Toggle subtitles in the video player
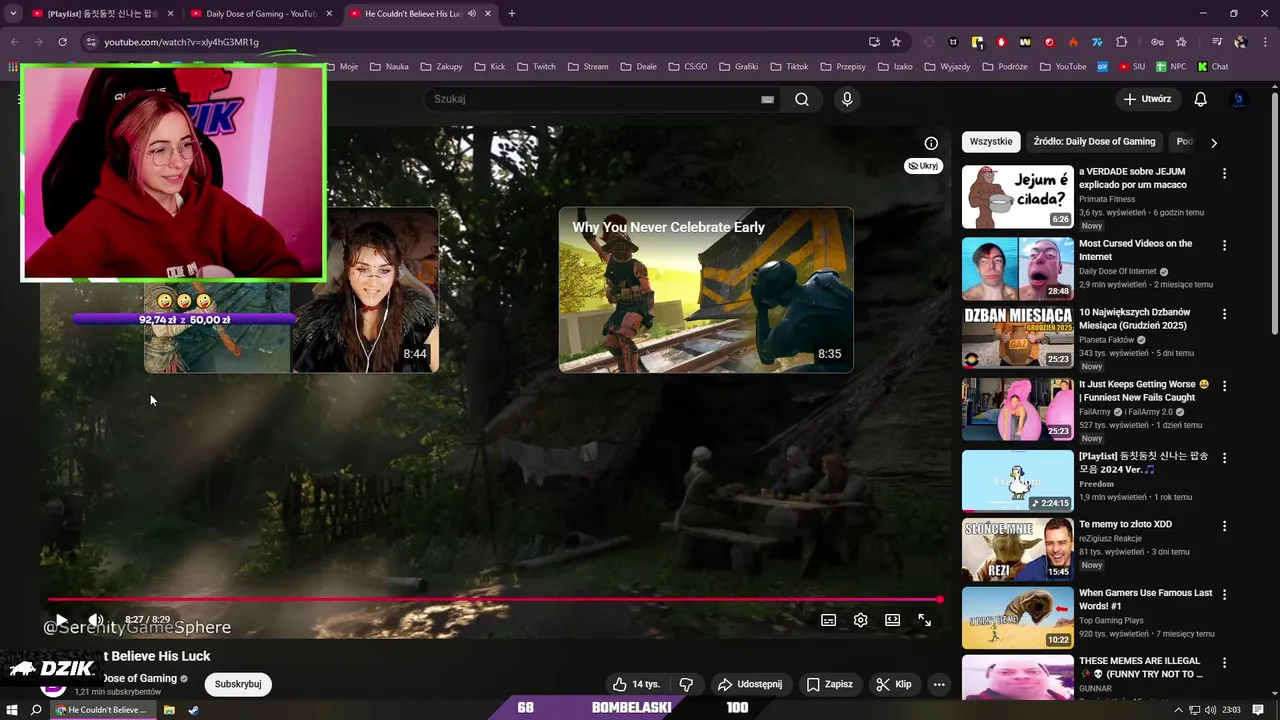The height and width of the screenshot is (720, 1280). click(x=829, y=620)
